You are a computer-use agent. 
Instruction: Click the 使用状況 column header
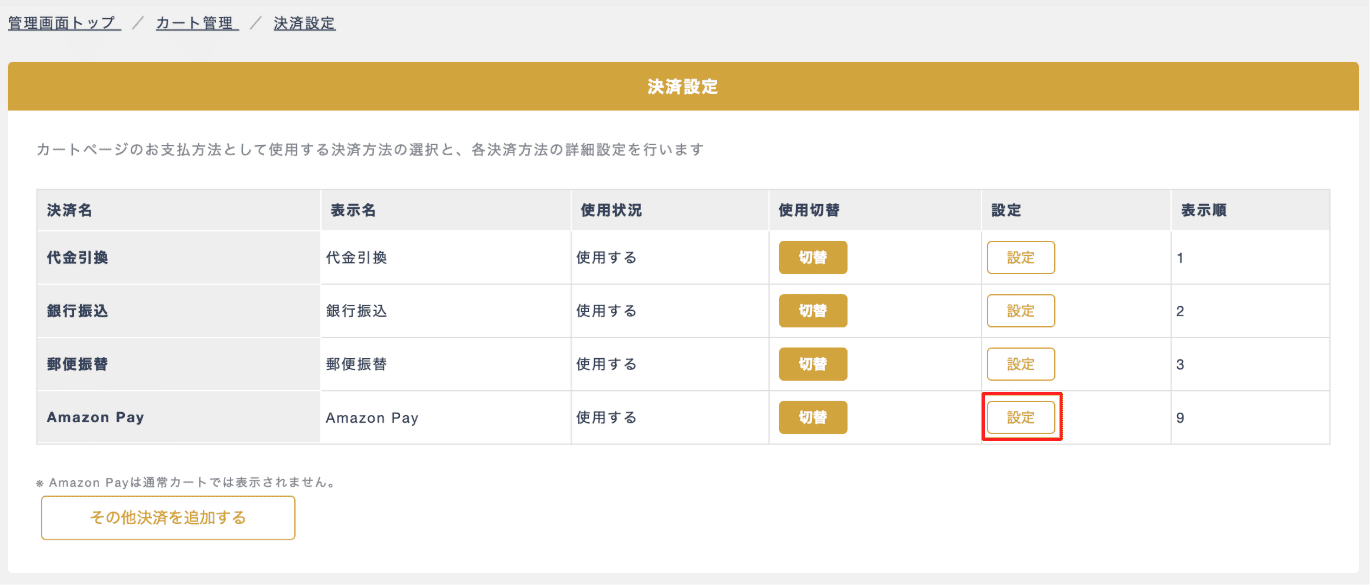click(611, 210)
